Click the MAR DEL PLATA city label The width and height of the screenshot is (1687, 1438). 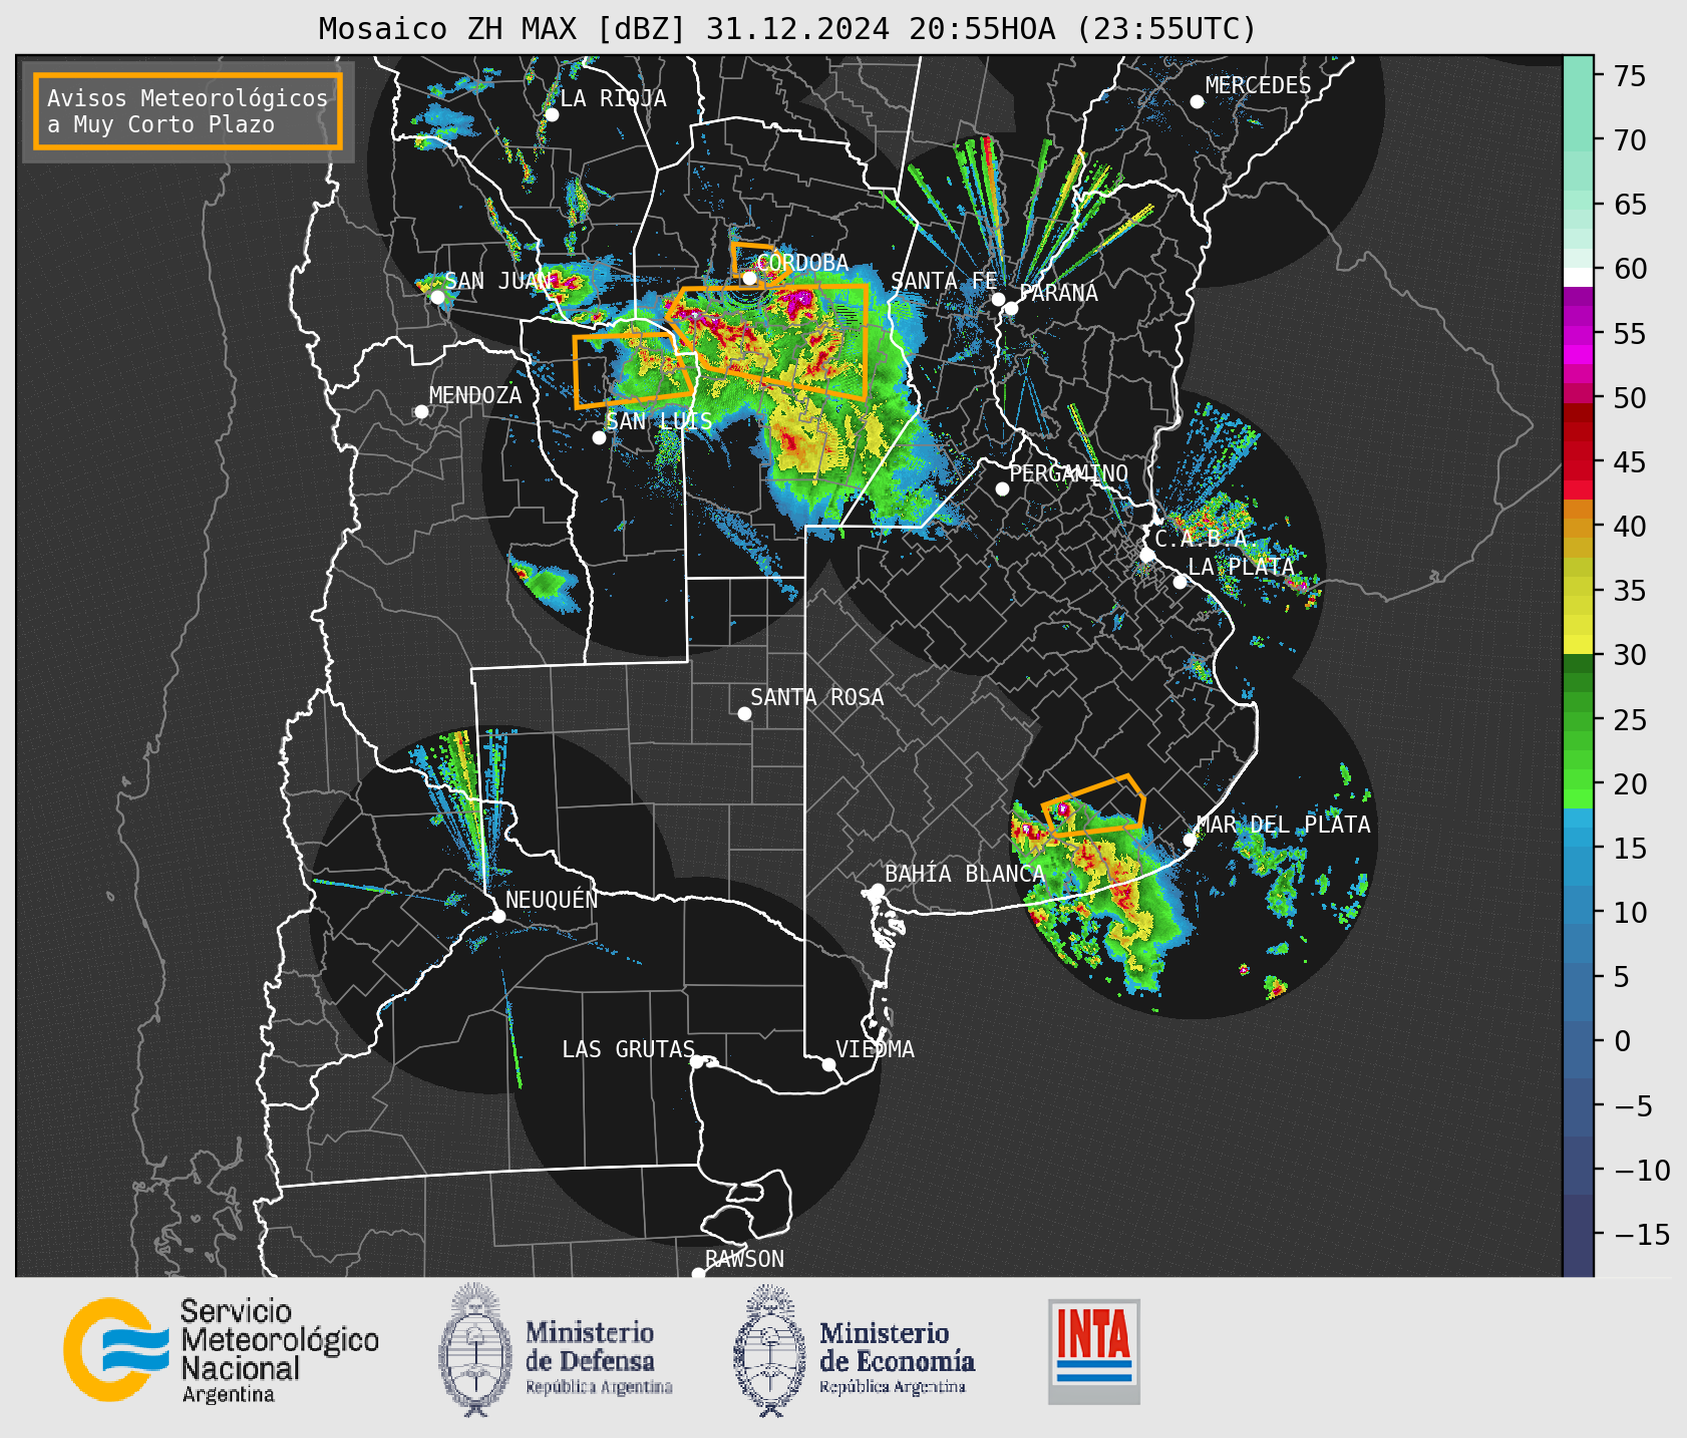[x=1283, y=825]
